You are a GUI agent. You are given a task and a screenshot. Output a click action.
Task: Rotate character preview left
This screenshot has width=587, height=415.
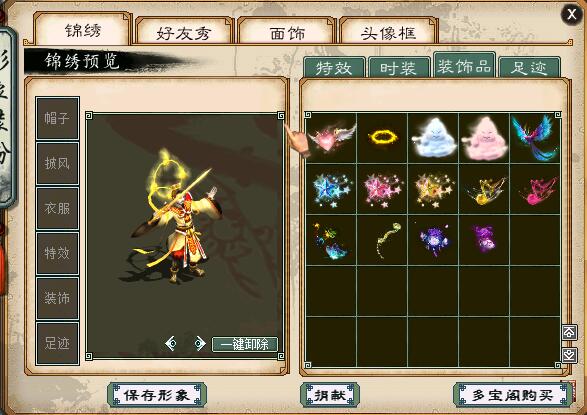(x=171, y=343)
